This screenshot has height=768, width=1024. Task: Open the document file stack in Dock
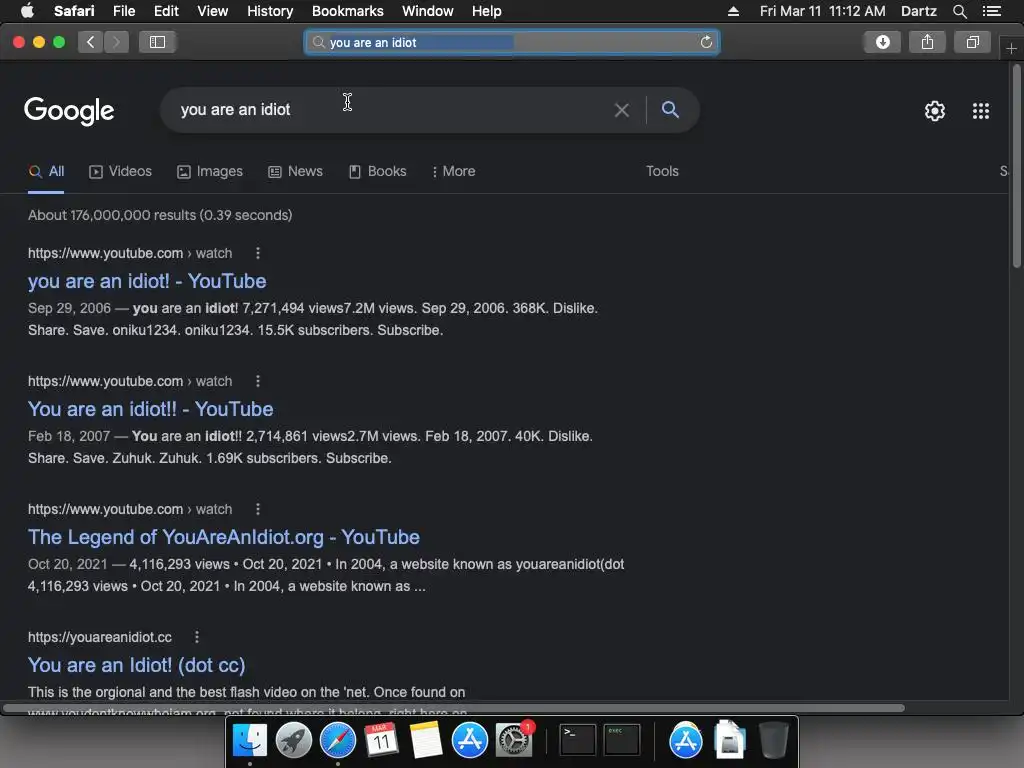[729, 741]
